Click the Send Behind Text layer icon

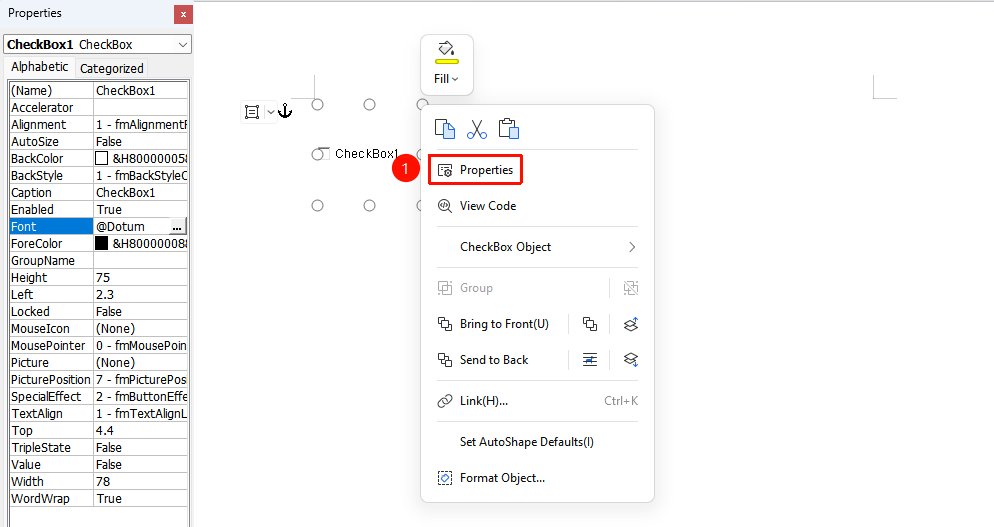pos(631,360)
